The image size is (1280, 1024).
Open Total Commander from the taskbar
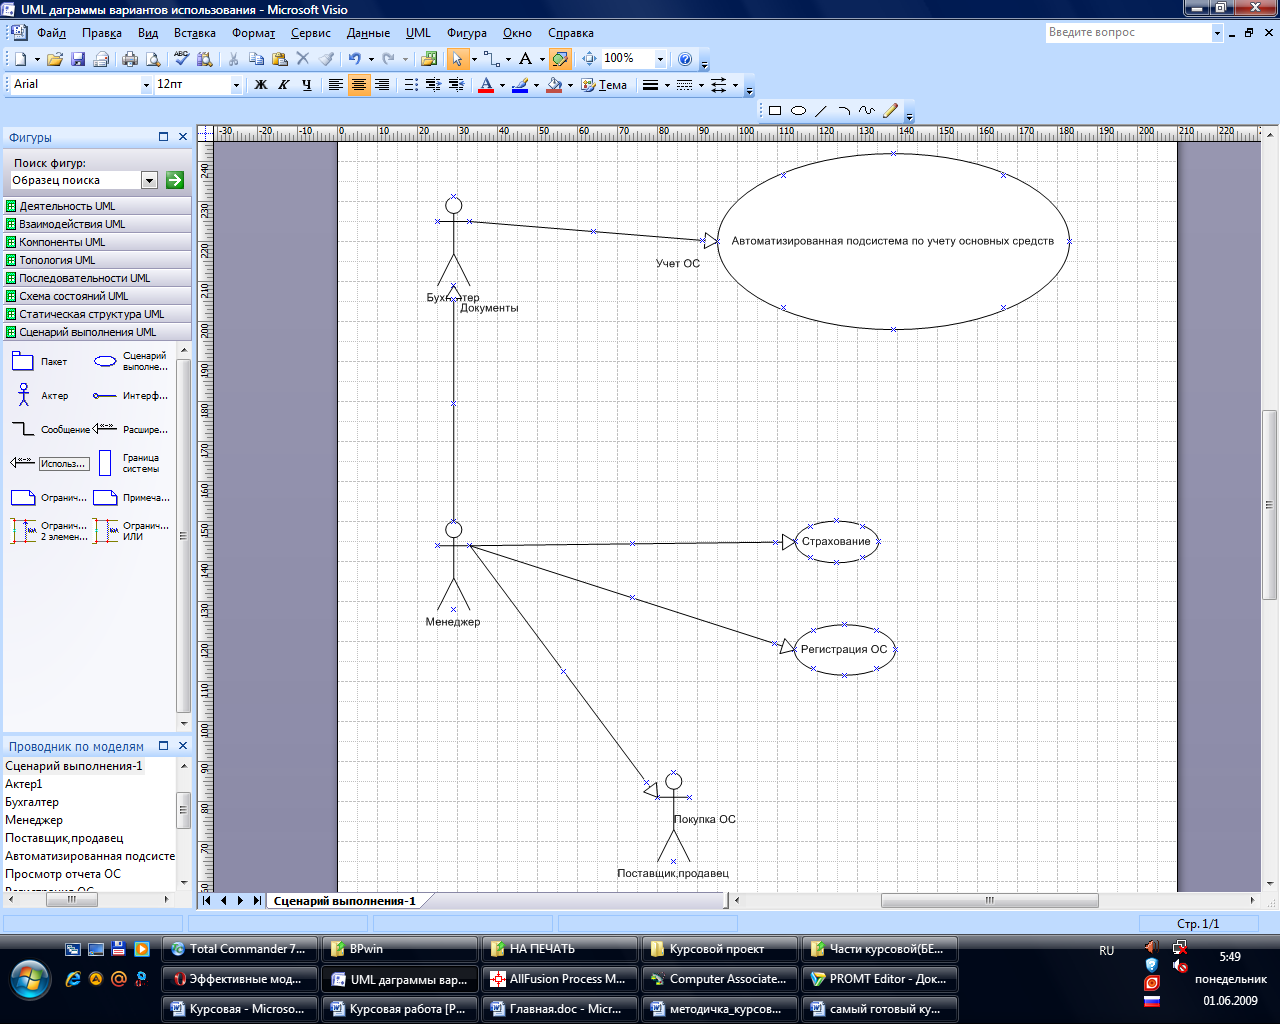click(240, 949)
